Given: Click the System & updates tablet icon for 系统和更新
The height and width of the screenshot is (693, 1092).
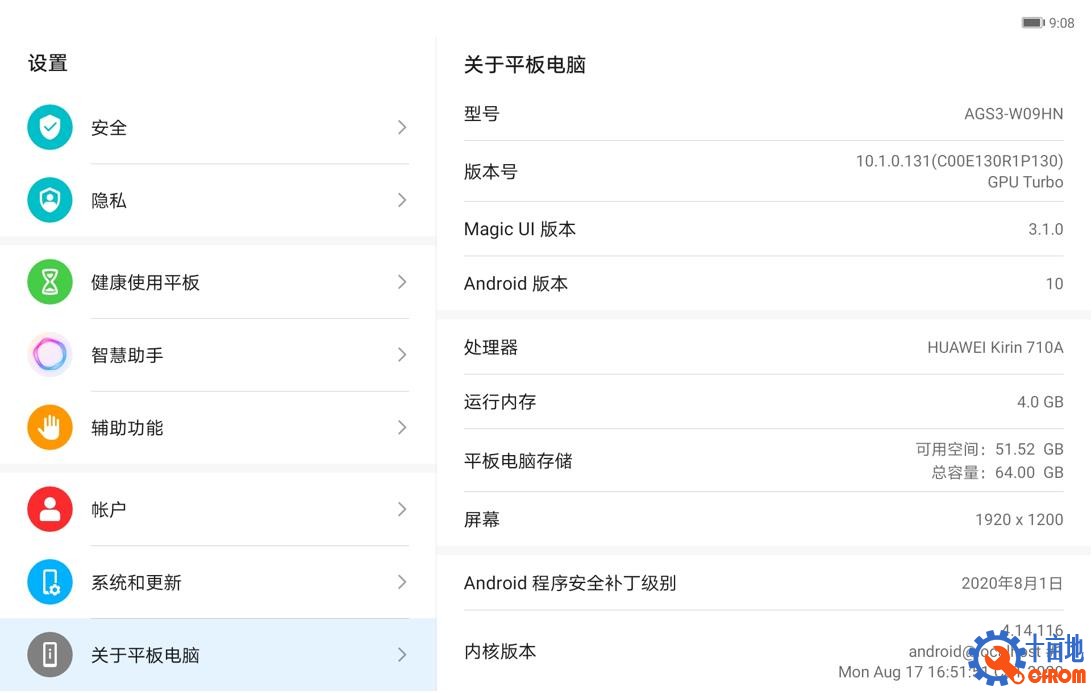Looking at the screenshot, I should click(x=50, y=582).
